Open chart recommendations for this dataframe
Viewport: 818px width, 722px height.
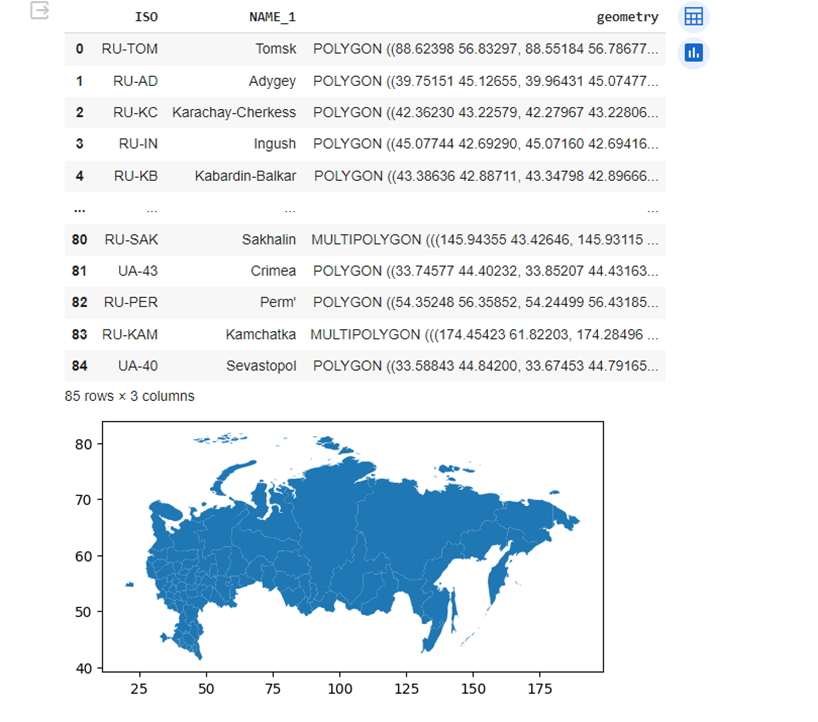[x=694, y=54]
